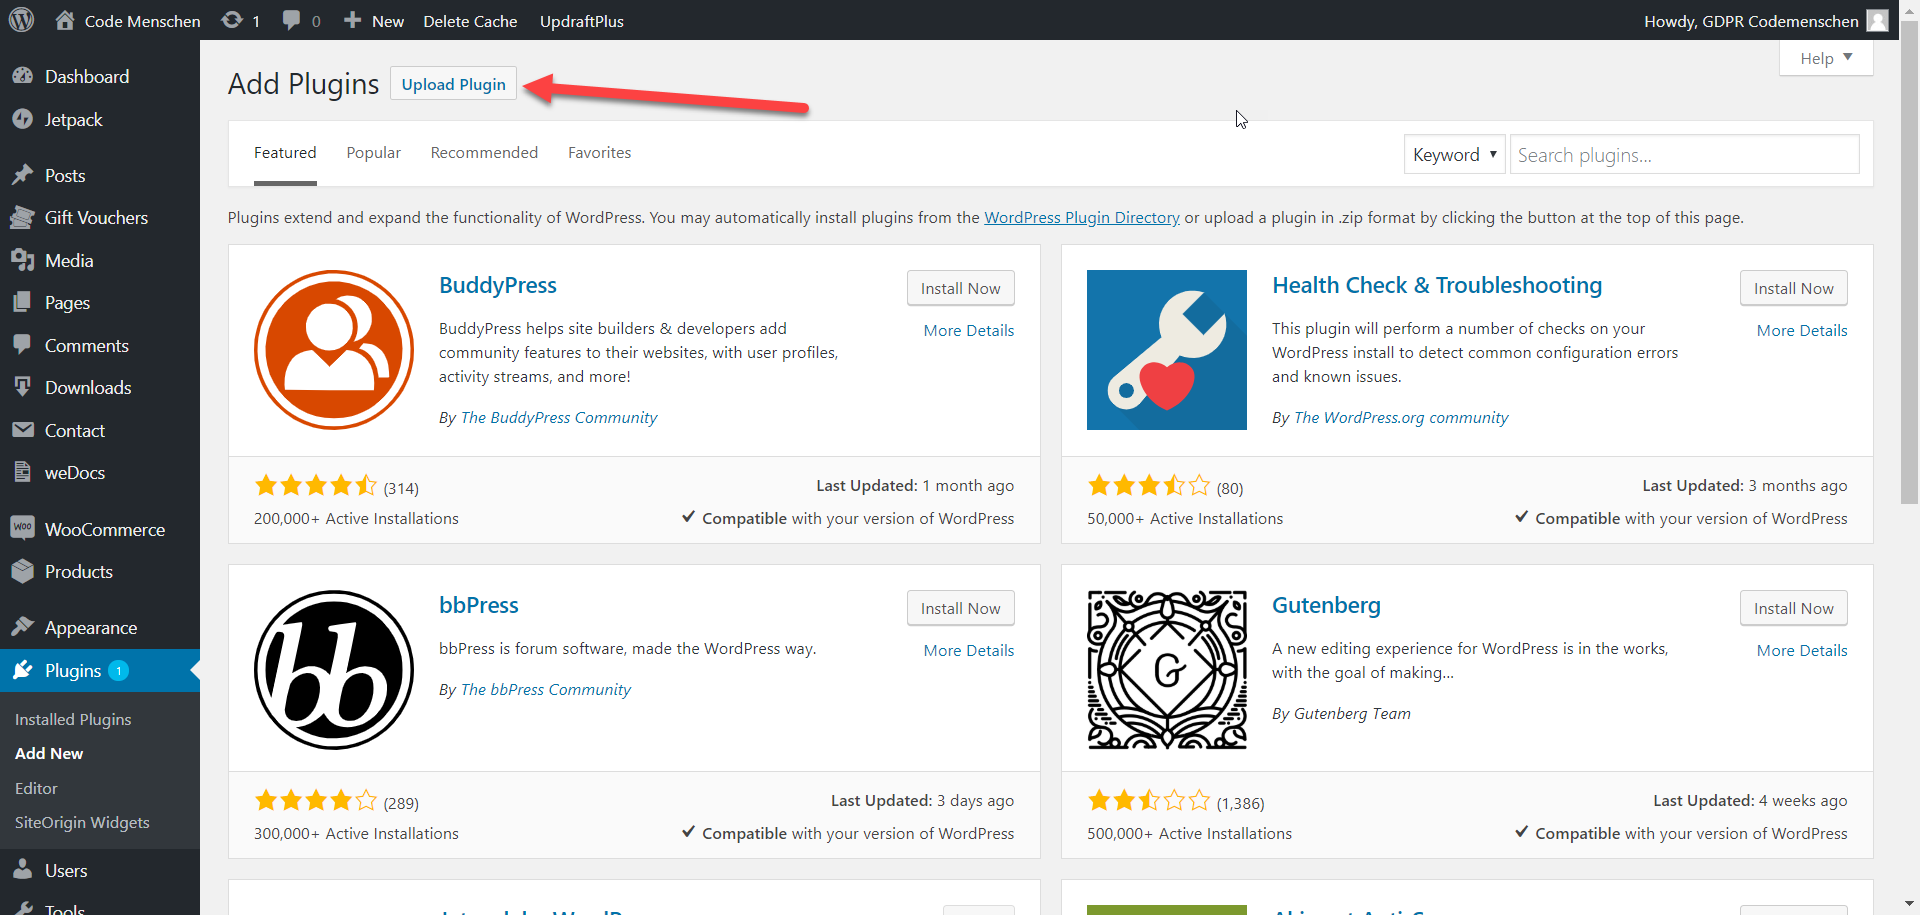This screenshot has width=1920, height=915.
Task: View More Details for BuddyPress
Action: point(968,330)
